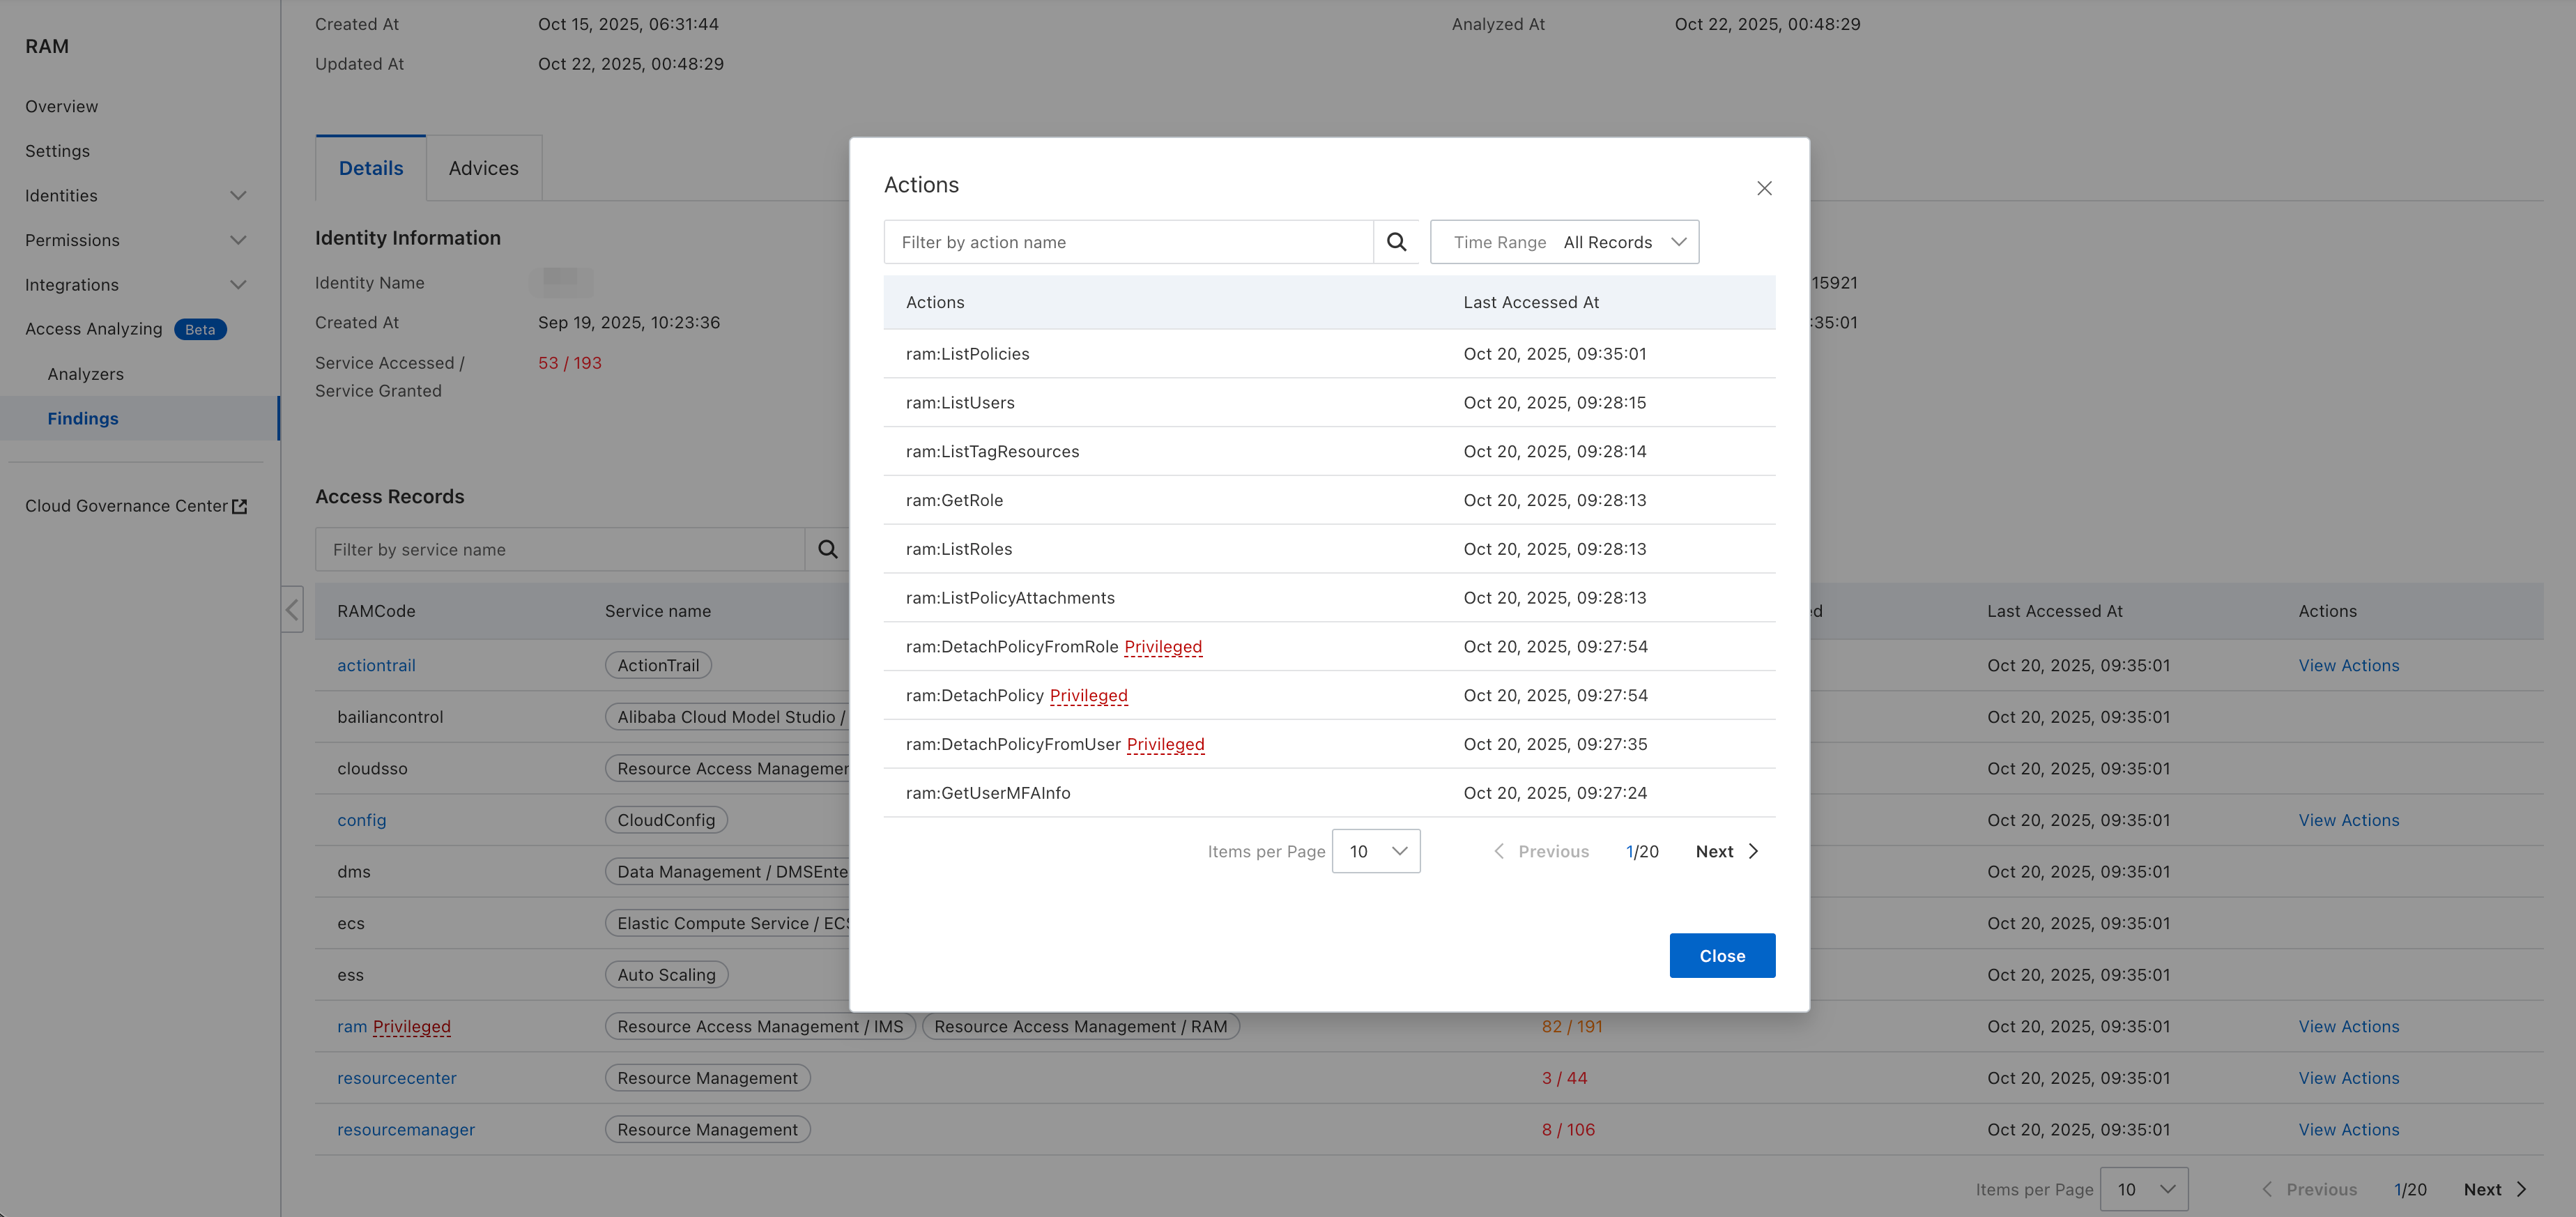Click View Actions for resourcecenter row

tap(2348, 1078)
